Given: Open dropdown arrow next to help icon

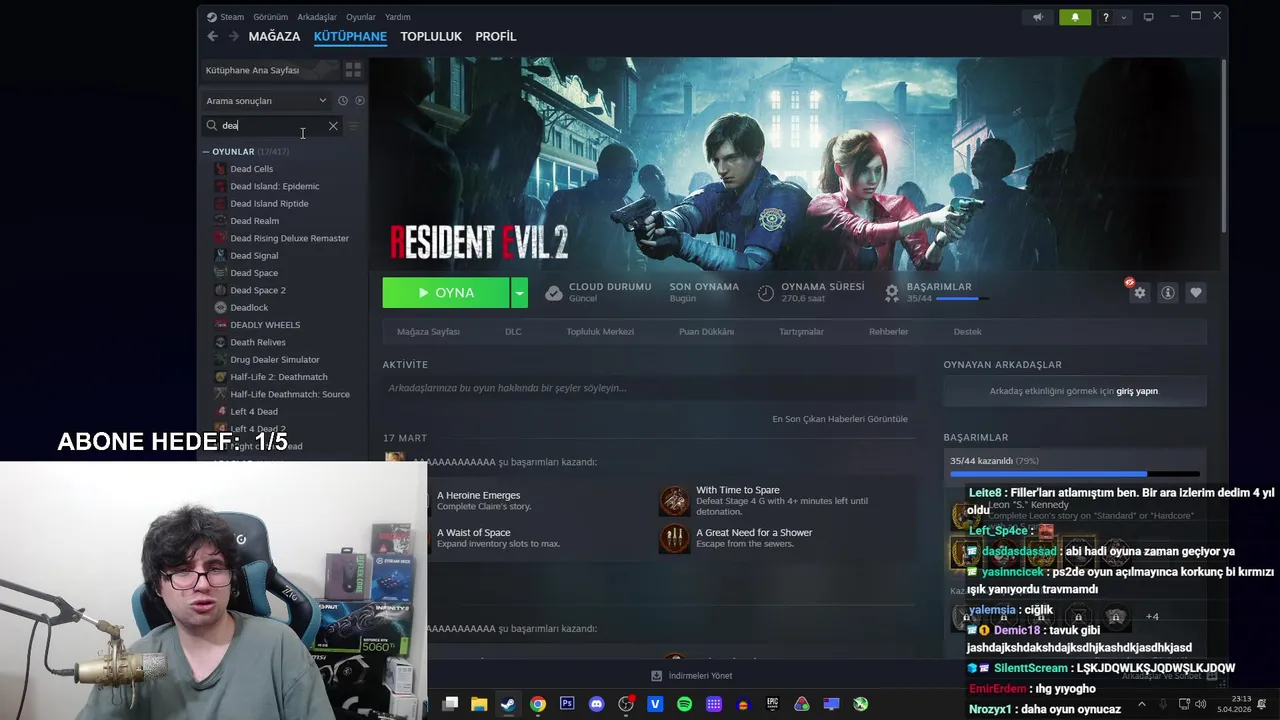Looking at the screenshot, I should 1124,17.
